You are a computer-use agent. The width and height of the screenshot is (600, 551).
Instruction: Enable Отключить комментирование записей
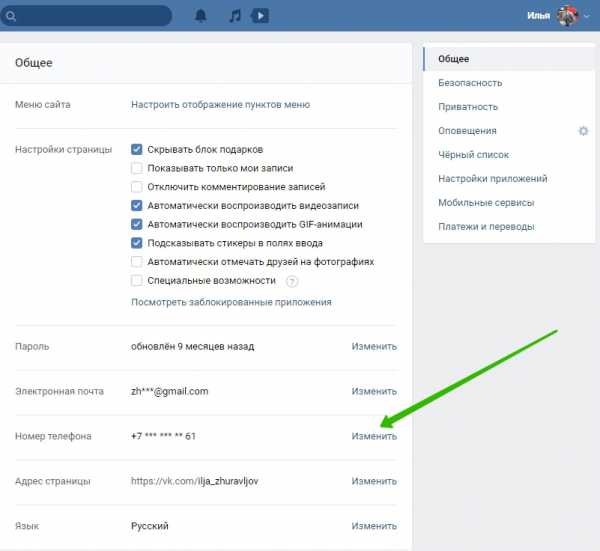pyautogui.click(x=137, y=187)
